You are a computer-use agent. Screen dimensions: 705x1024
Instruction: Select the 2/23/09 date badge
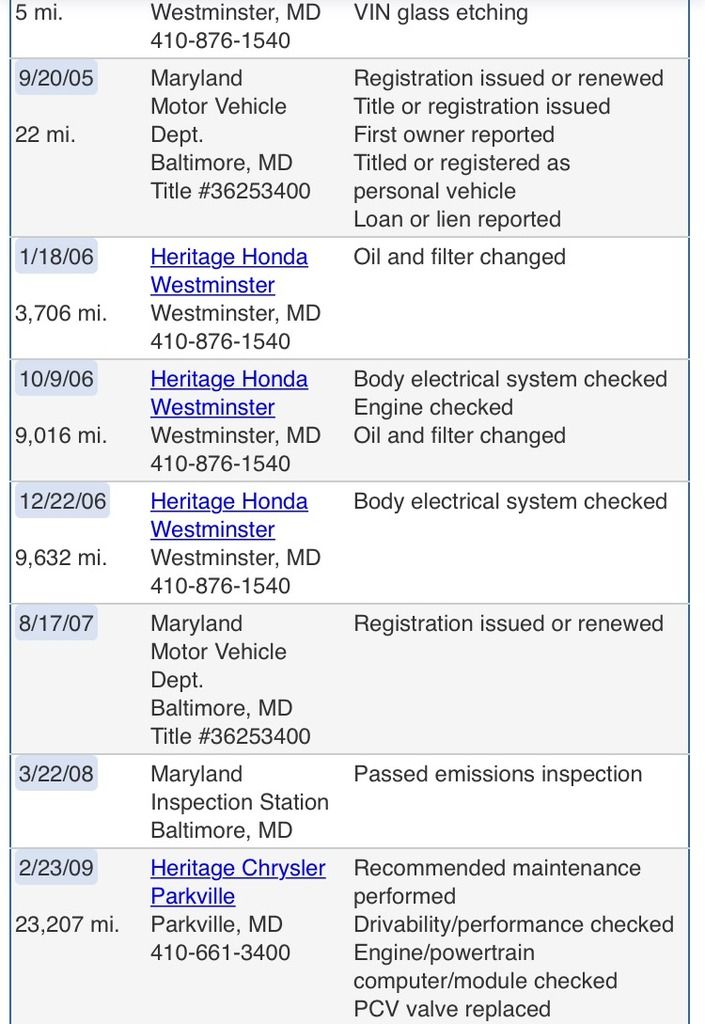[x=56, y=868]
